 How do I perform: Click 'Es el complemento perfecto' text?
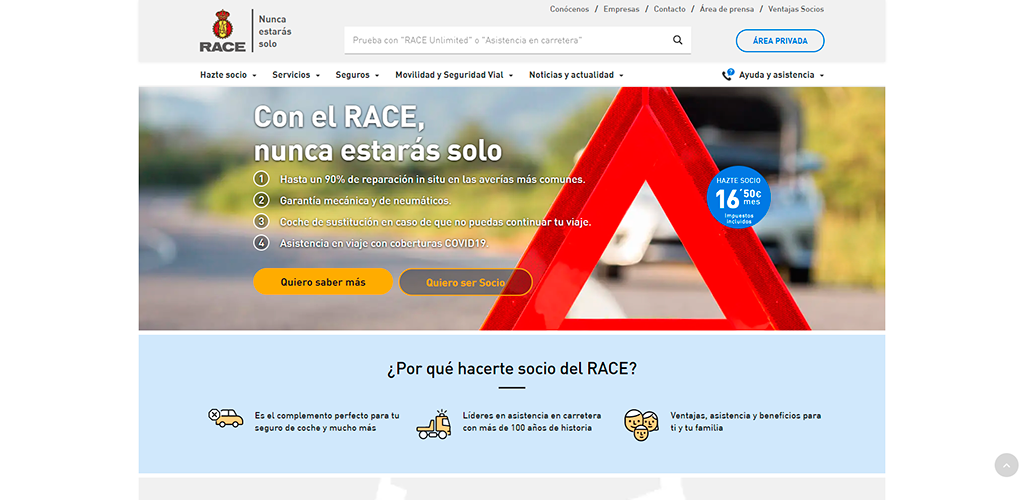click(x=327, y=422)
